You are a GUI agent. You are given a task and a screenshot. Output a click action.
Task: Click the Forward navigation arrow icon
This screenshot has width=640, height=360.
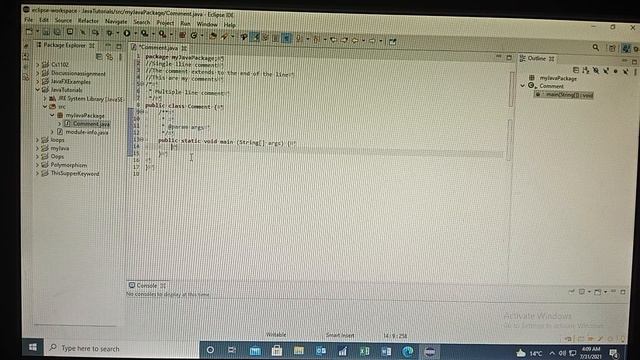click(x=372, y=41)
